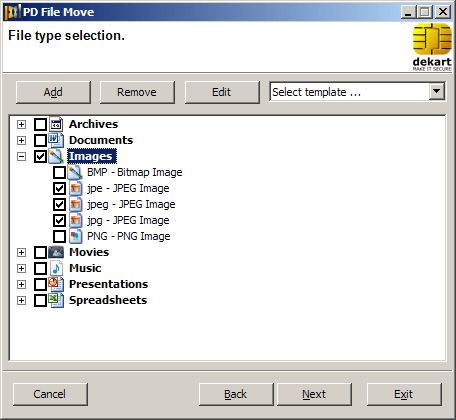Uncheck the jpeg JPEG Image checkbox
The image size is (456, 420).
(x=59, y=204)
